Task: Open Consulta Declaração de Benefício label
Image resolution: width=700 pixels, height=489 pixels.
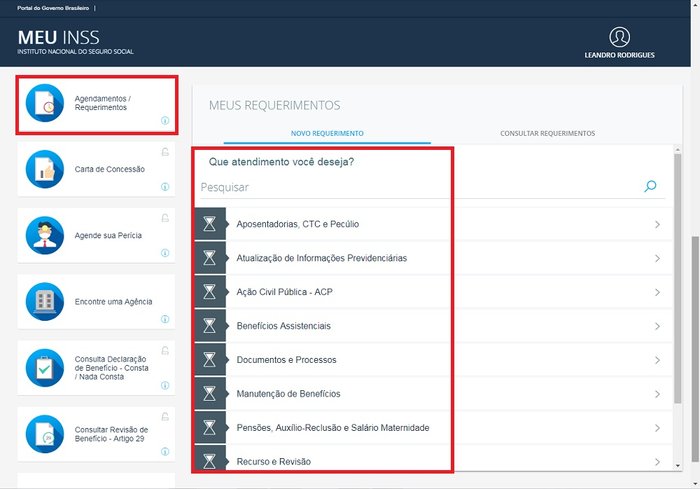Action: point(112,368)
